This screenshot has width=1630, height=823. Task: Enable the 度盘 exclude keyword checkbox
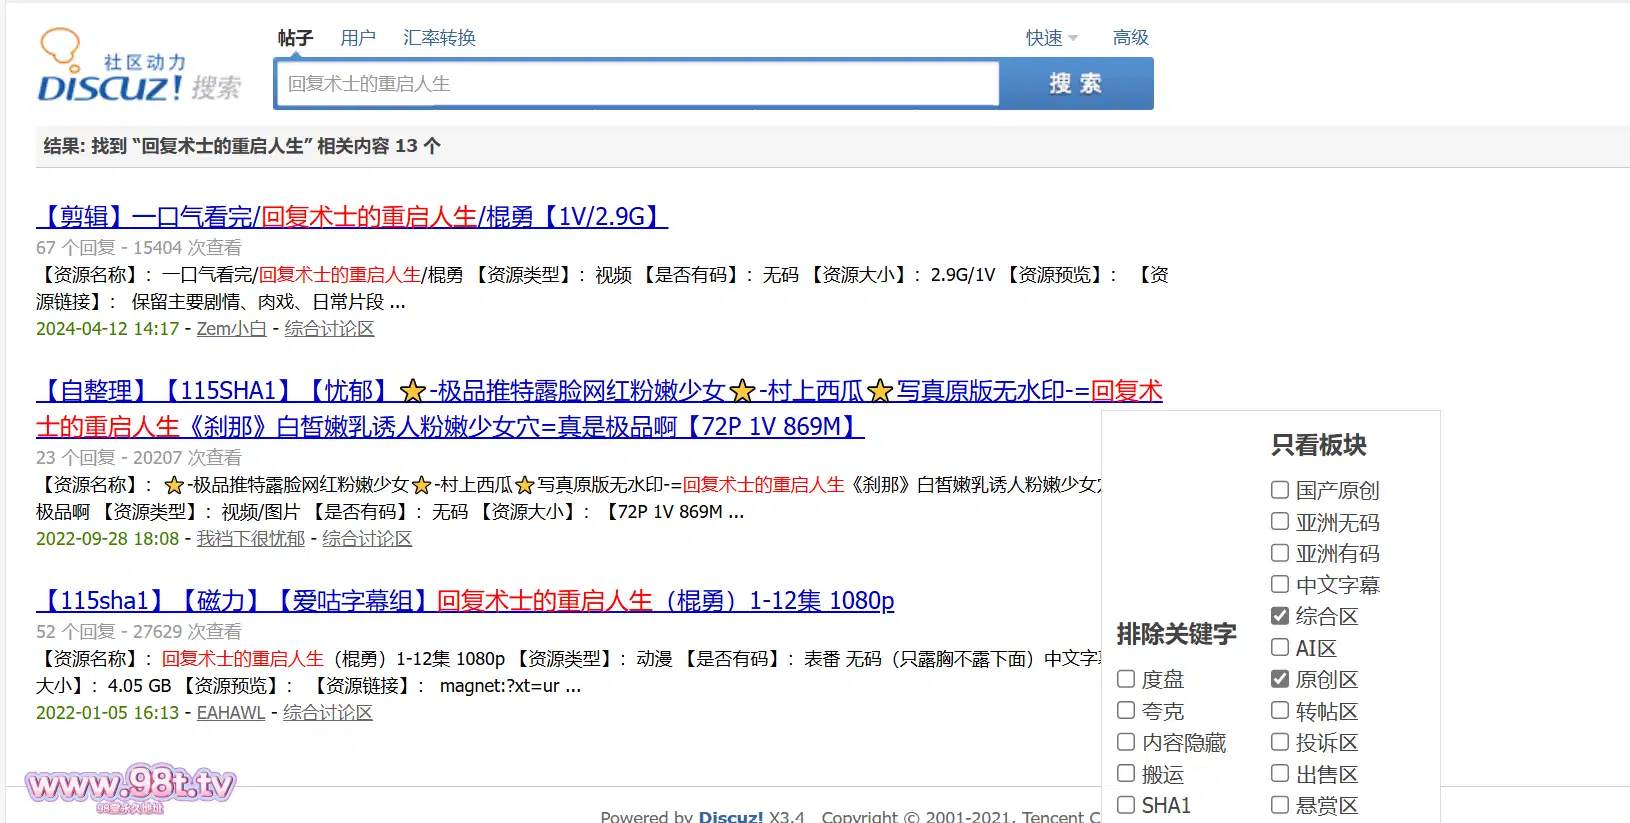click(1126, 679)
